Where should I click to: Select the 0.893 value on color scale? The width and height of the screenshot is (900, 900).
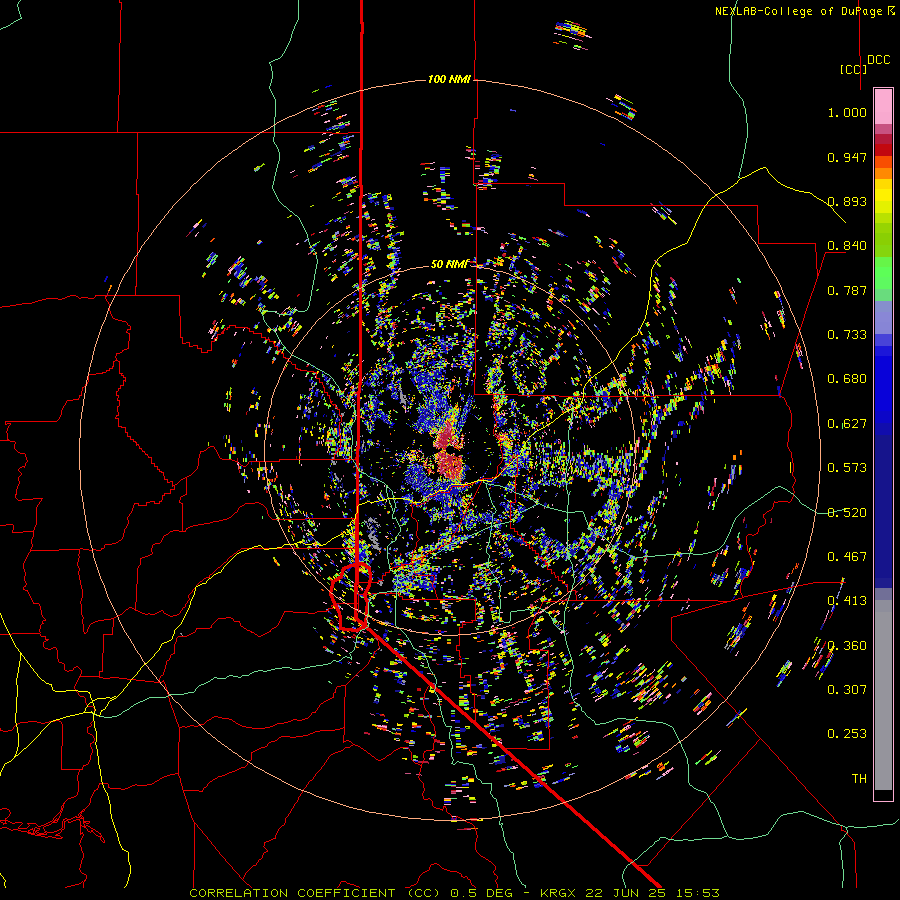click(847, 201)
